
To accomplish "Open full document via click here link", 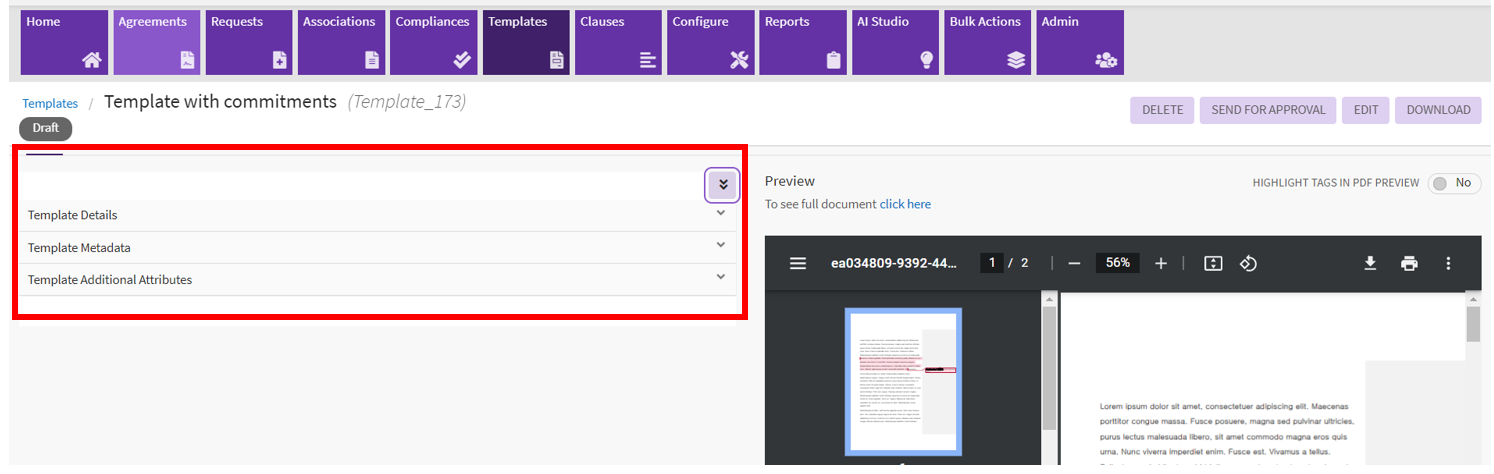I will pos(905,204).
